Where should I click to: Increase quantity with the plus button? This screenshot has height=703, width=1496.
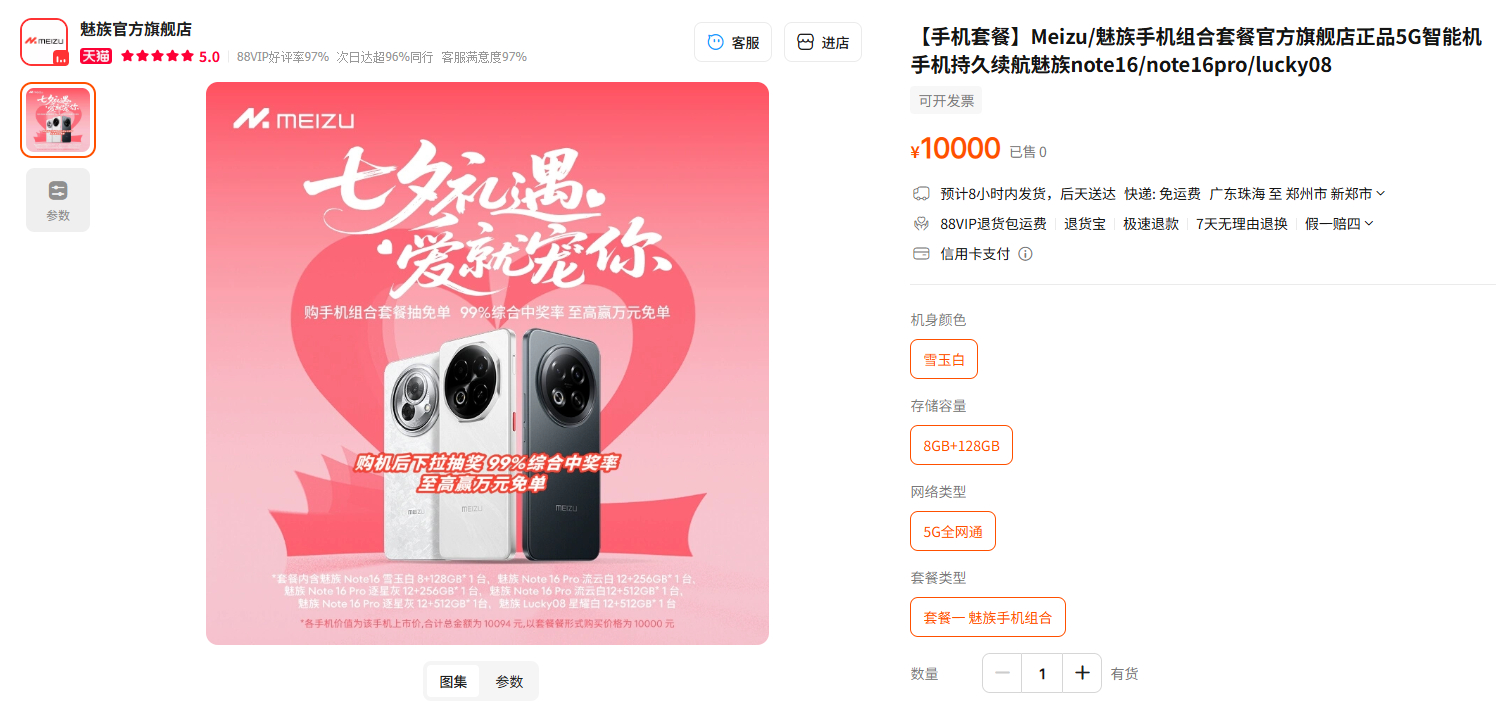tap(1082, 673)
